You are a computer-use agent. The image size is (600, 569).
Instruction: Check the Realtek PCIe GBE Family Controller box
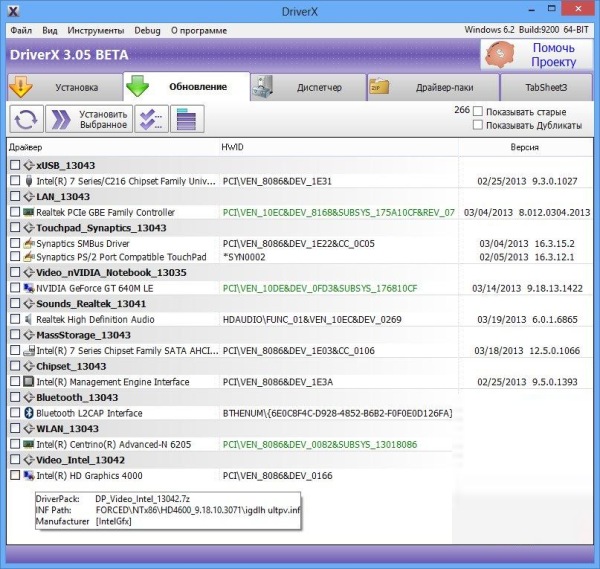(x=14, y=212)
